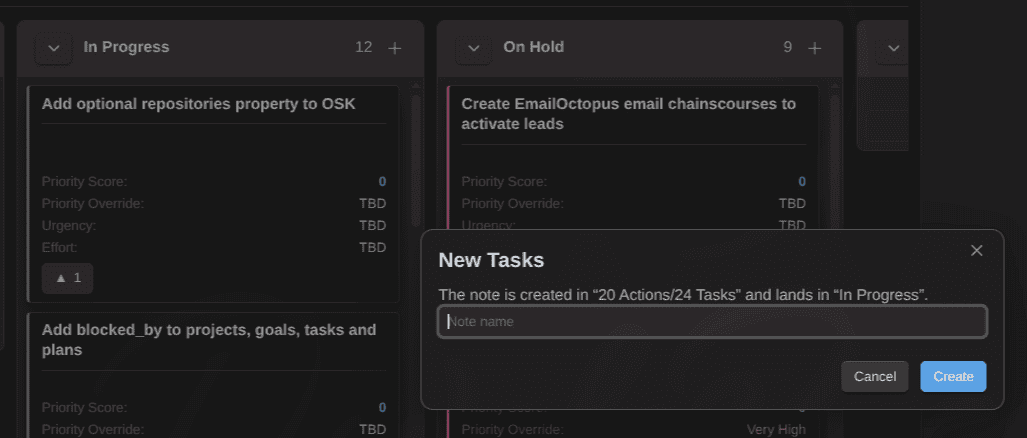Collapse the partially visible rightmost column
Image resolution: width=1027 pixels, height=438 pixels.
tap(893, 48)
